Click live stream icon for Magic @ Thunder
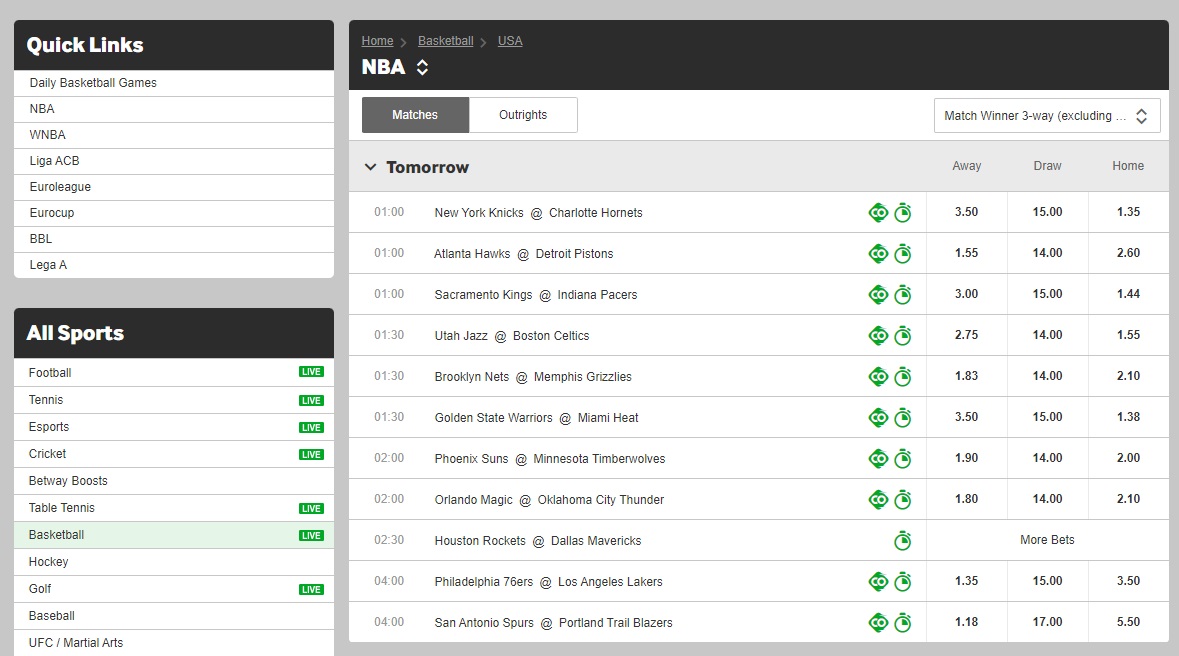Image resolution: width=1179 pixels, height=656 pixels. pyautogui.click(x=878, y=500)
